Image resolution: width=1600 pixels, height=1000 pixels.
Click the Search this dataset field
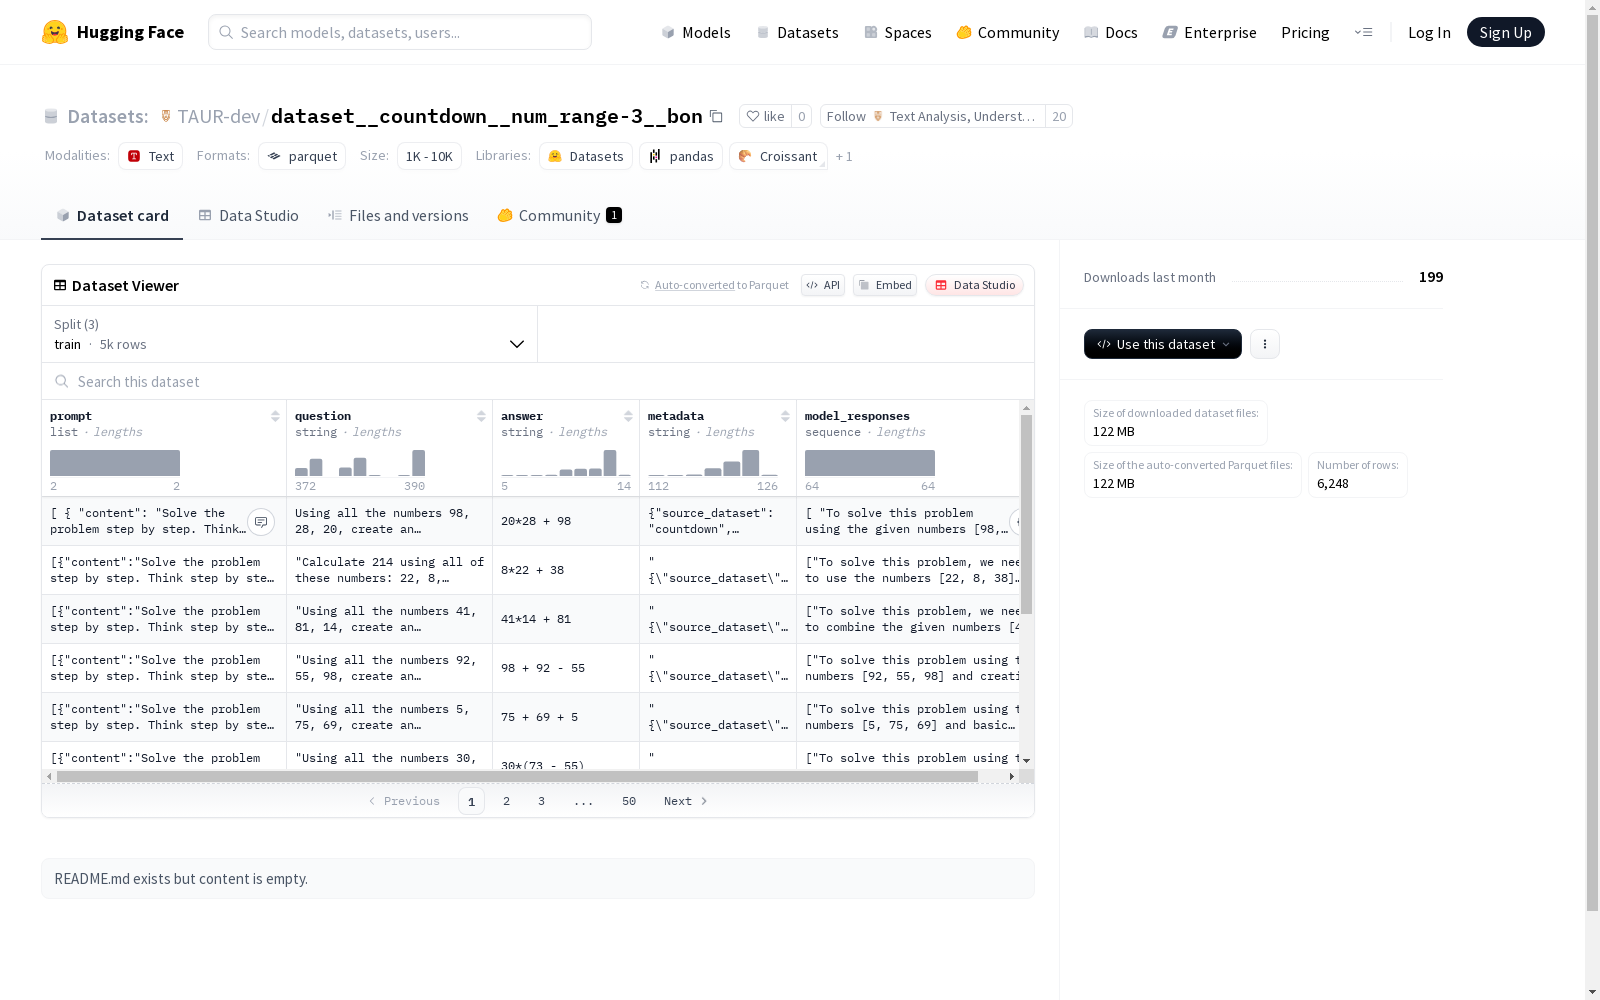point(538,381)
